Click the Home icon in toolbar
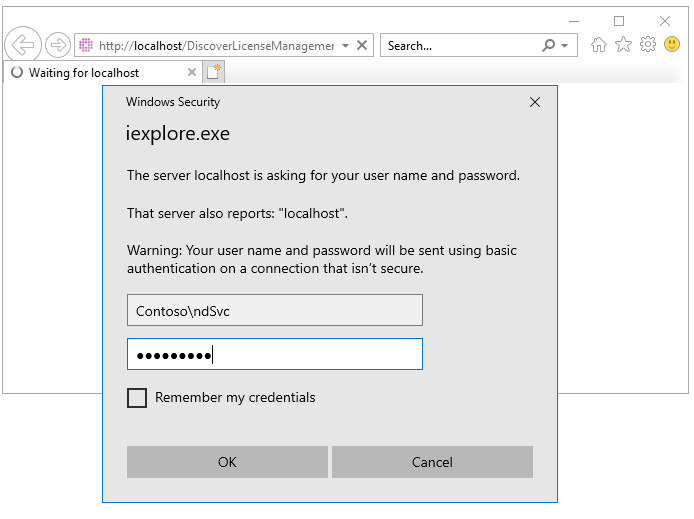 599,45
